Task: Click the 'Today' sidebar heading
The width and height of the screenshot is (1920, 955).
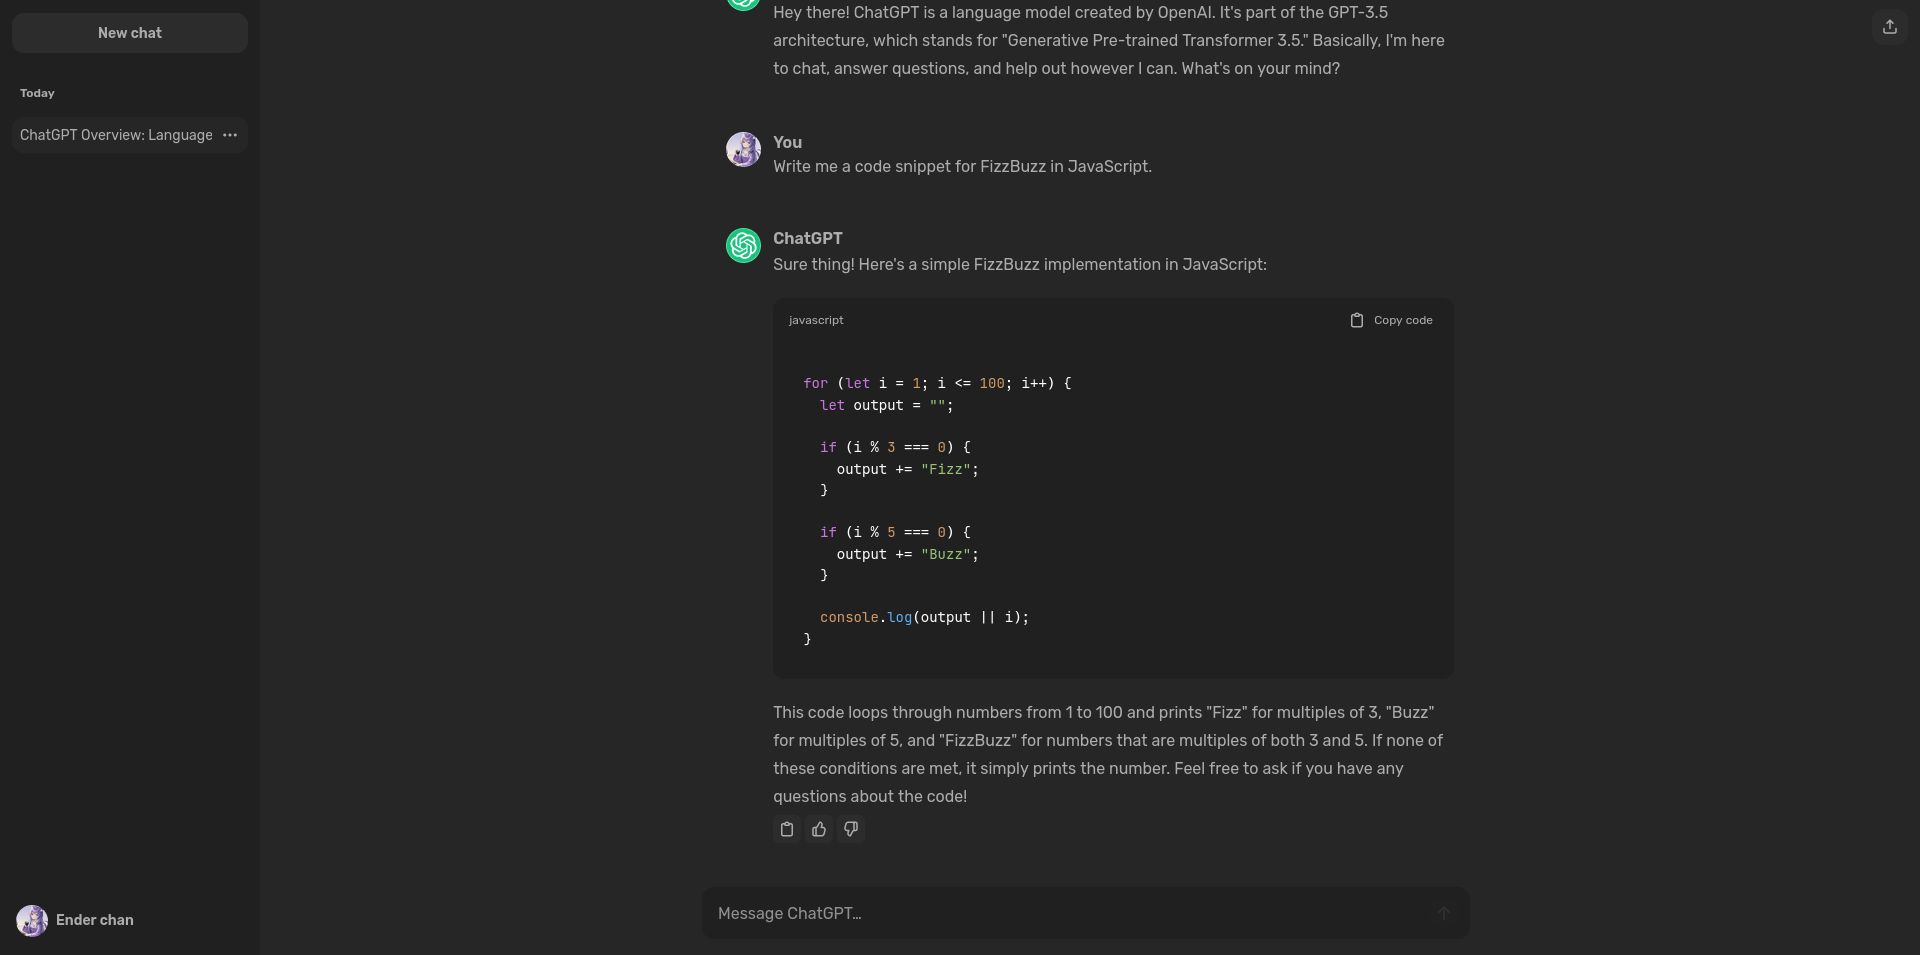Action: 37,93
